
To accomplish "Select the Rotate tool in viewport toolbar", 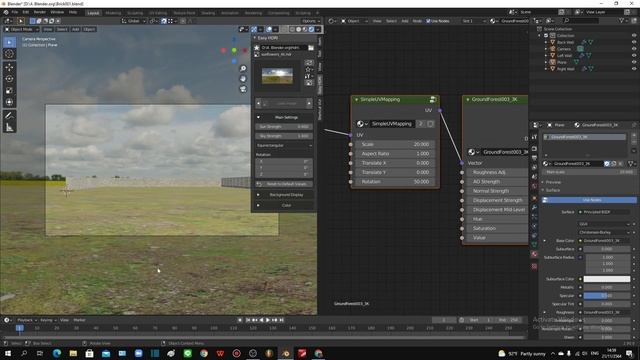I will click(9, 79).
